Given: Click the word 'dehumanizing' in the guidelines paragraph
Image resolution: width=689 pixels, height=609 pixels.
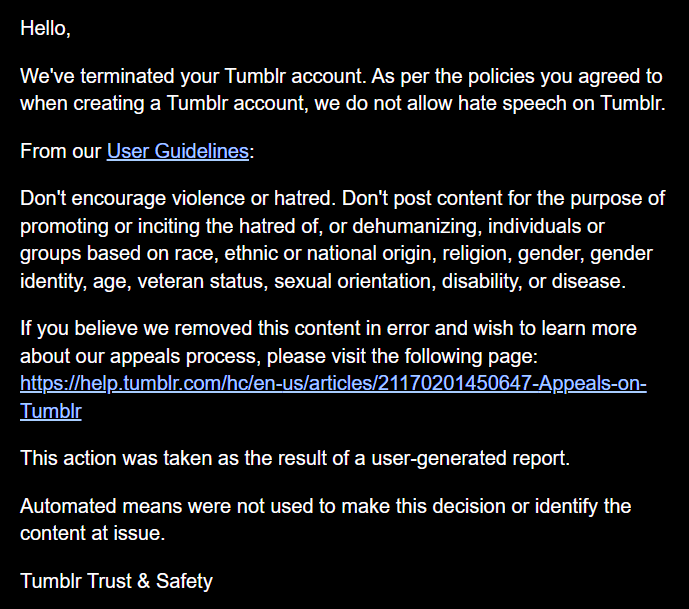Looking at the screenshot, I should coord(417,226).
